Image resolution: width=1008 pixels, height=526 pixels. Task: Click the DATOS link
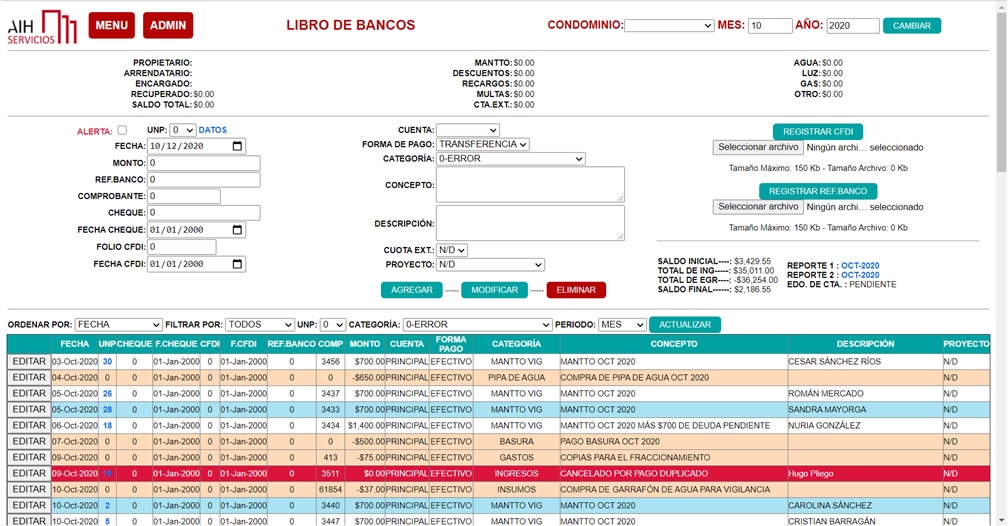pyautogui.click(x=213, y=130)
